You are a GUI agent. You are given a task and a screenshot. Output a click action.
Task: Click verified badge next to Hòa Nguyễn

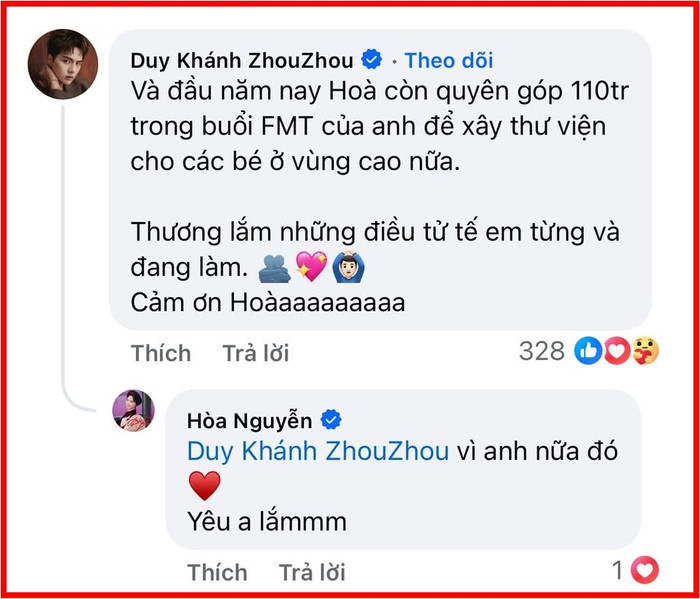point(331,420)
